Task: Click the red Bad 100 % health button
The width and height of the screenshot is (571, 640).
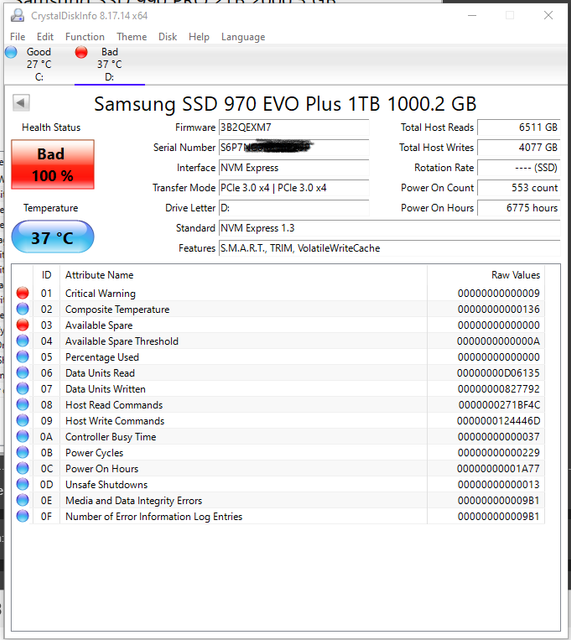Action: [53, 164]
